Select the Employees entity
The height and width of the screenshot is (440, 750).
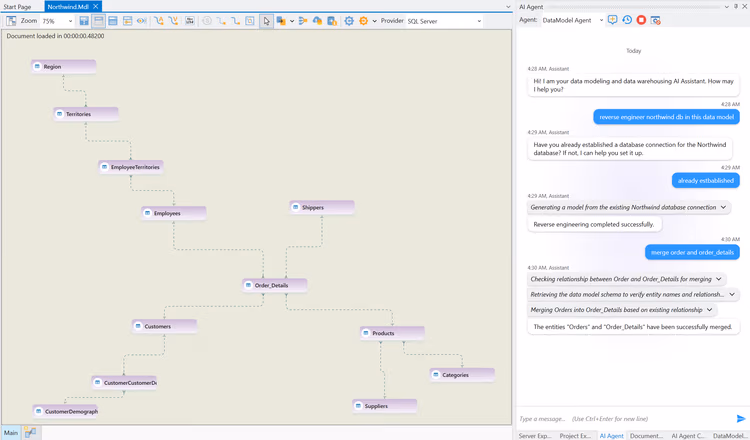click(174, 213)
